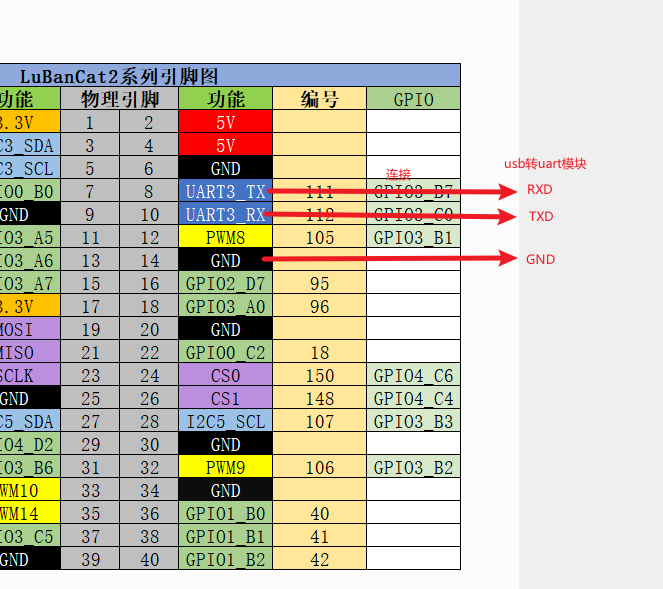Select physical pin 39 cell

click(90, 559)
